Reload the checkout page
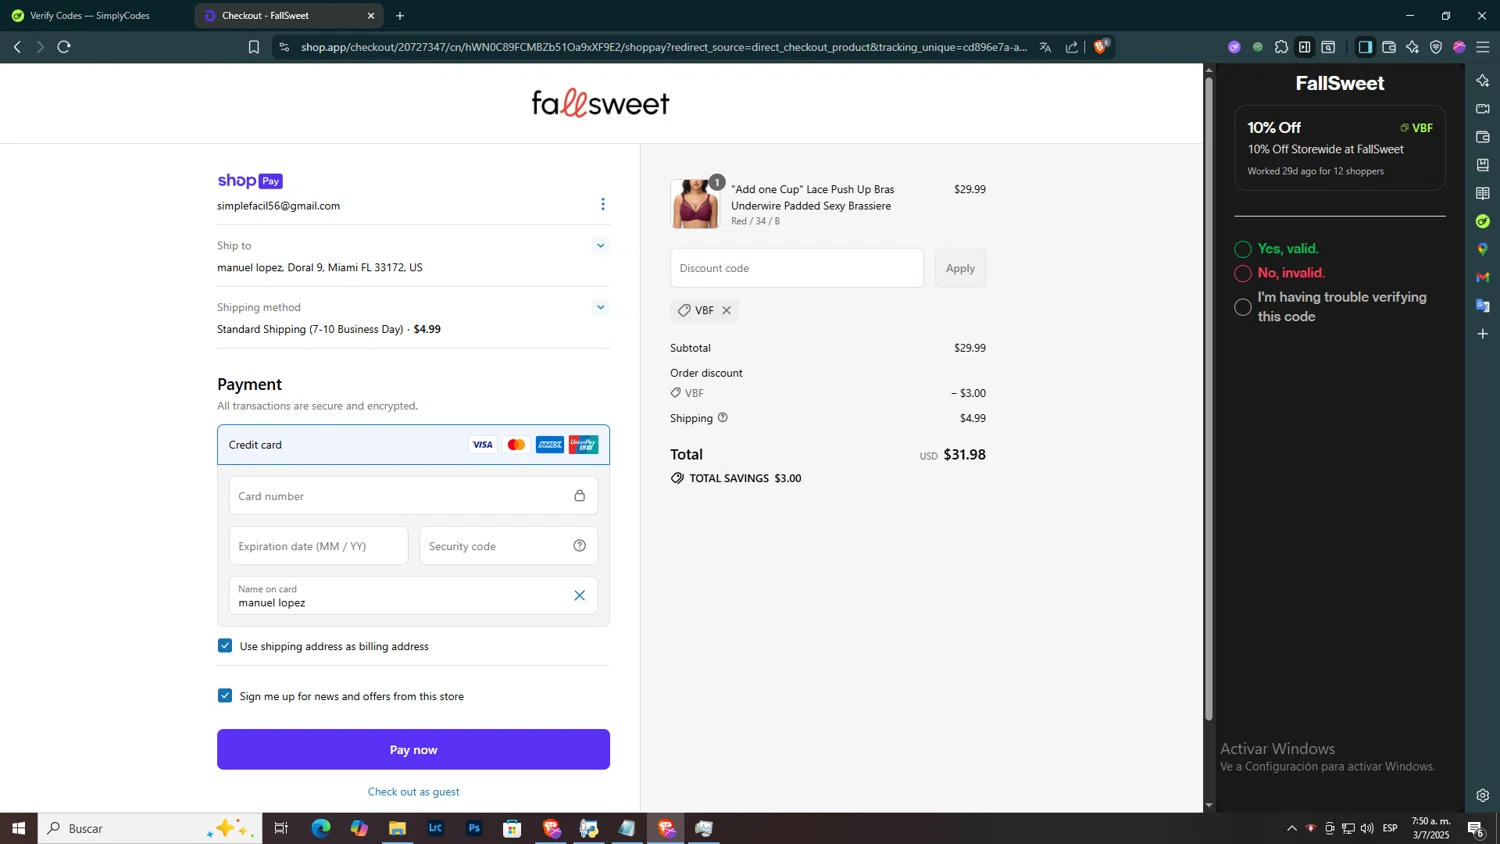The height and width of the screenshot is (844, 1500). tap(64, 47)
